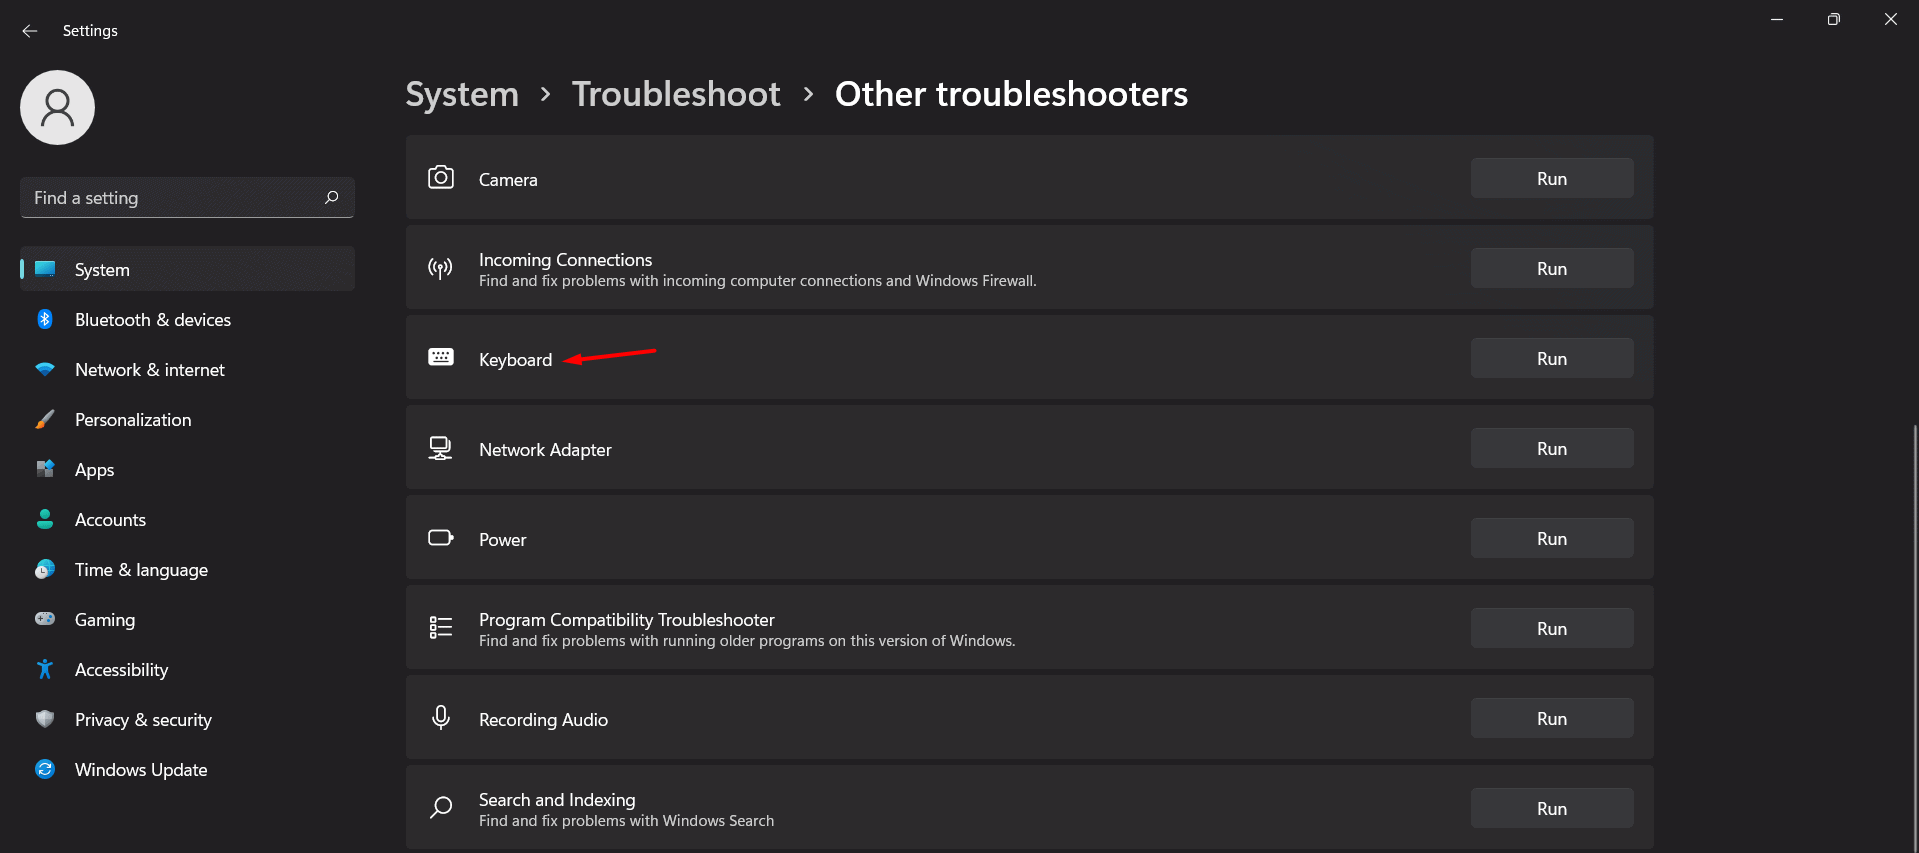Go back to System via the breadcrumb
The image size is (1919, 853).
click(462, 94)
